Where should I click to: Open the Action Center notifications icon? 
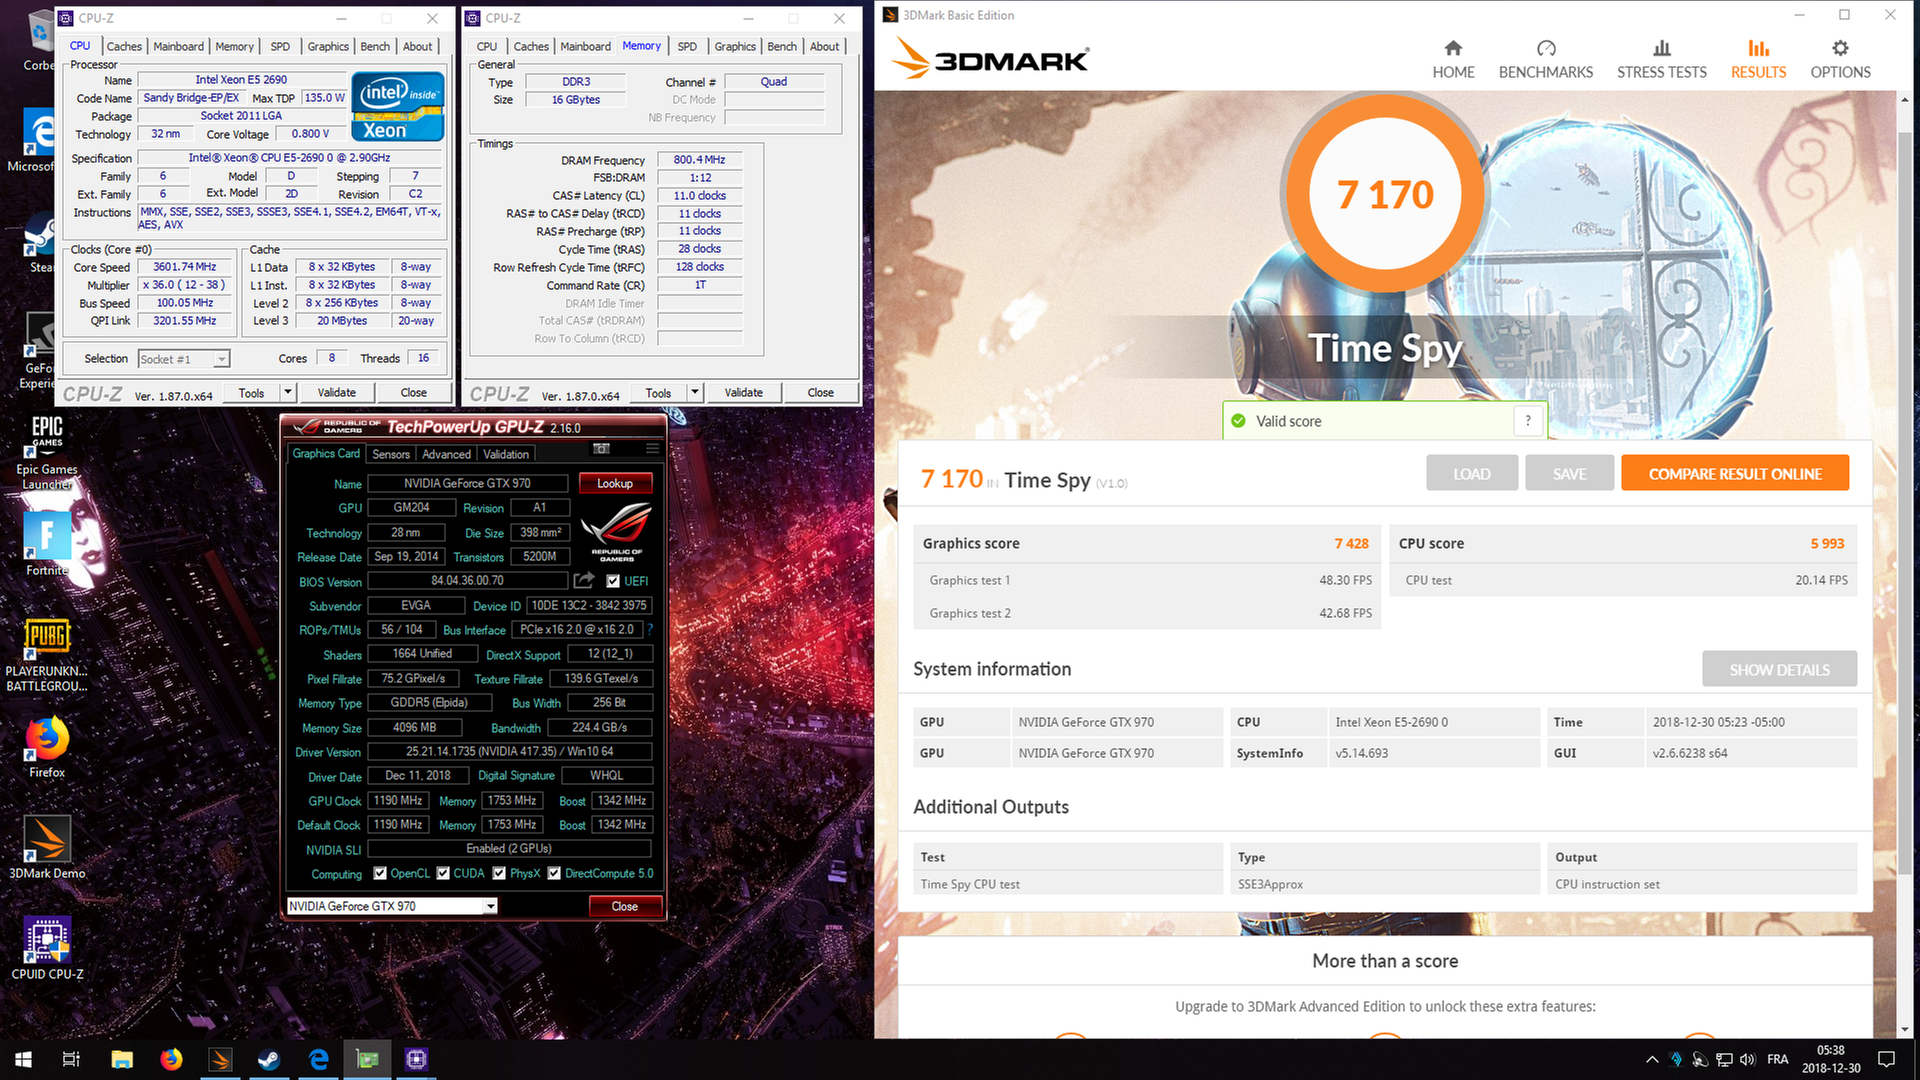point(1886,1059)
